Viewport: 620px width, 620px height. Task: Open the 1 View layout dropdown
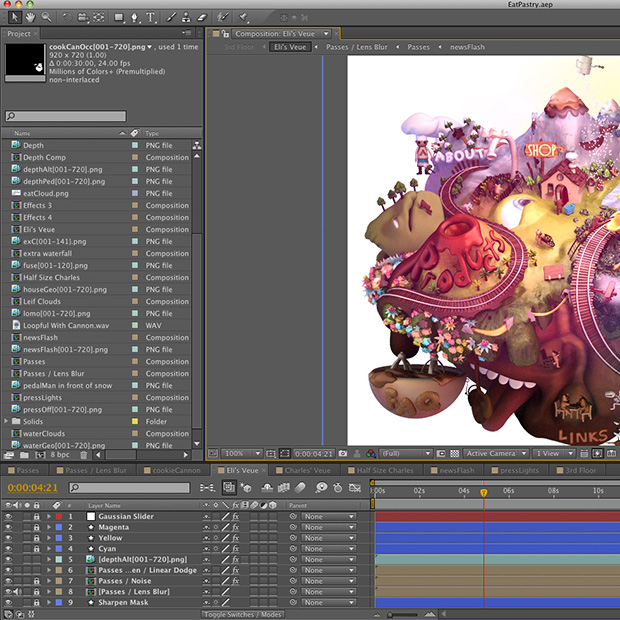point(553,454)
